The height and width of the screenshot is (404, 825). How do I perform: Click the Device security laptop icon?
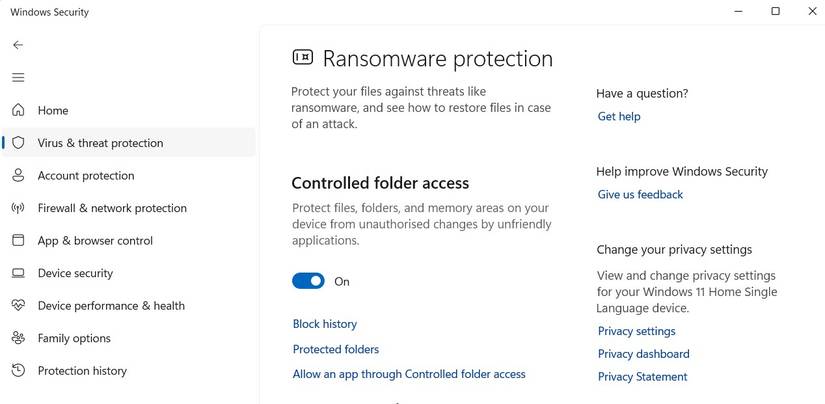point(18,273)
